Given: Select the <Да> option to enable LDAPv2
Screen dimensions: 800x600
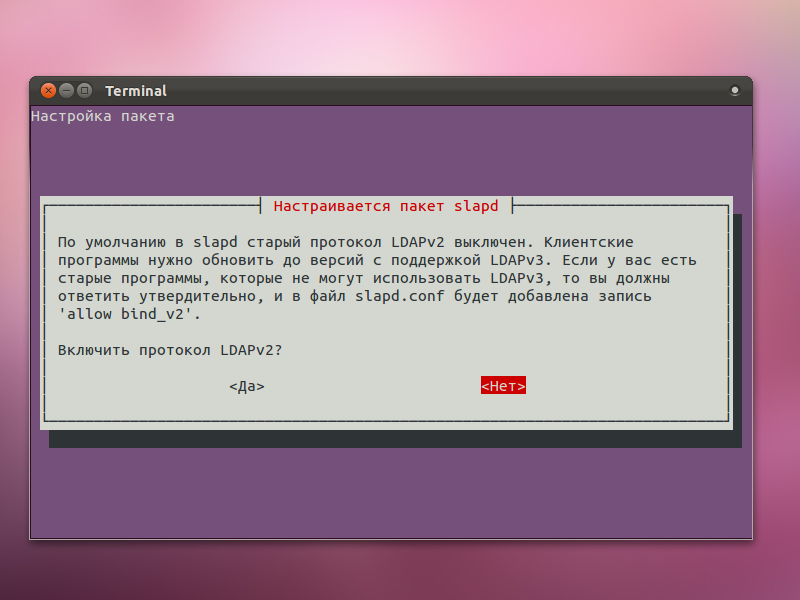Looking at the screenshot, I should [x=247, y=386].
